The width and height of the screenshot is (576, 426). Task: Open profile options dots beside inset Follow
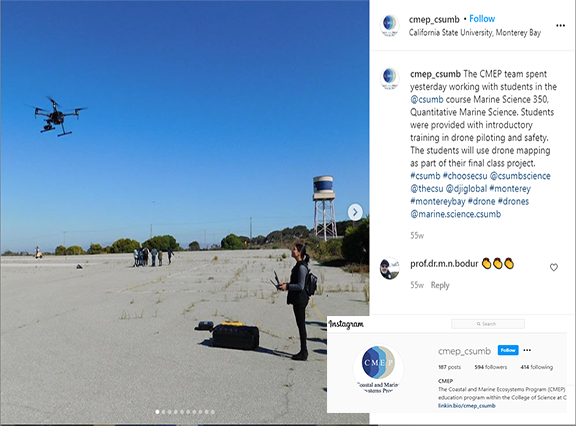527,350
